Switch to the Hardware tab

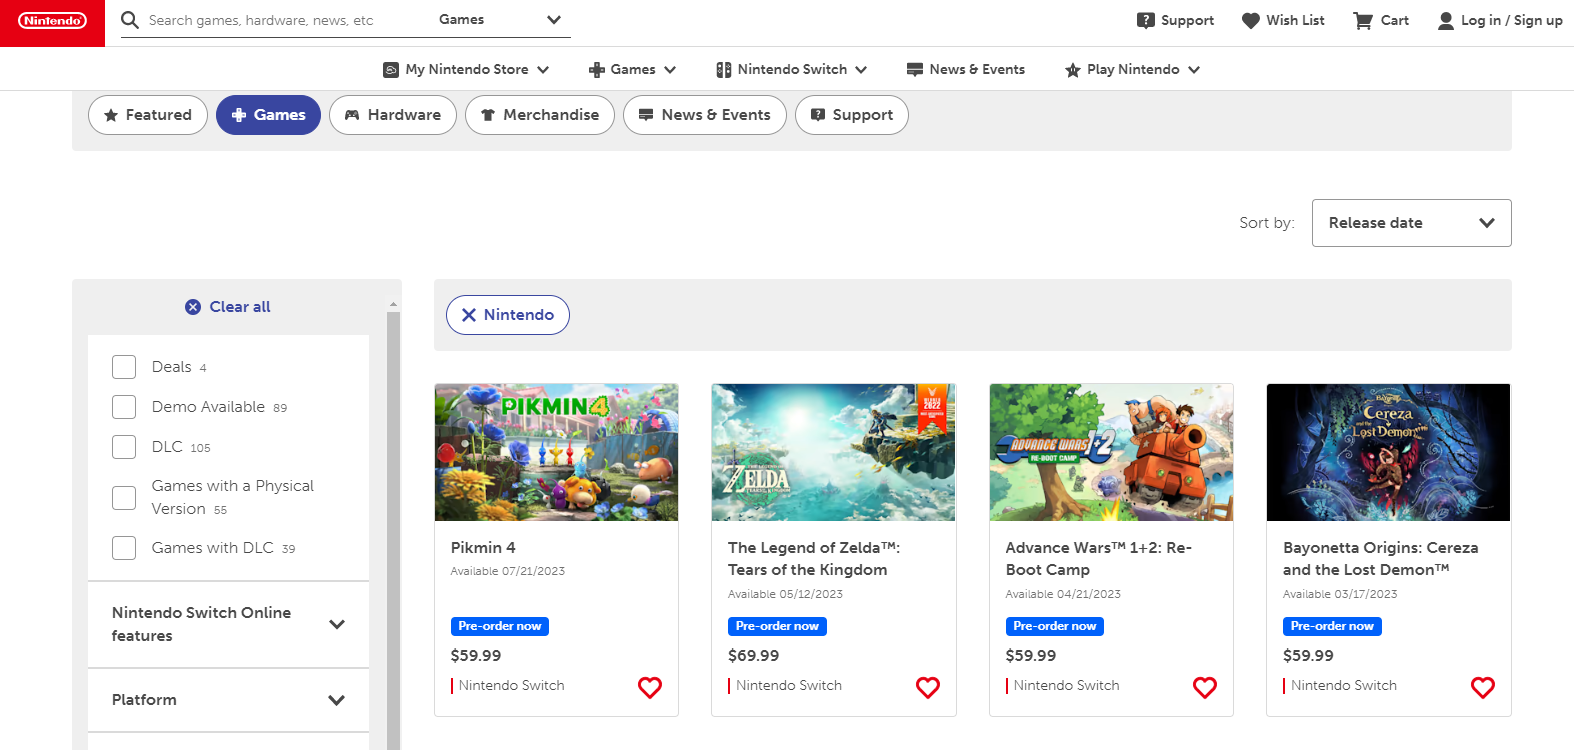(393, 115)
